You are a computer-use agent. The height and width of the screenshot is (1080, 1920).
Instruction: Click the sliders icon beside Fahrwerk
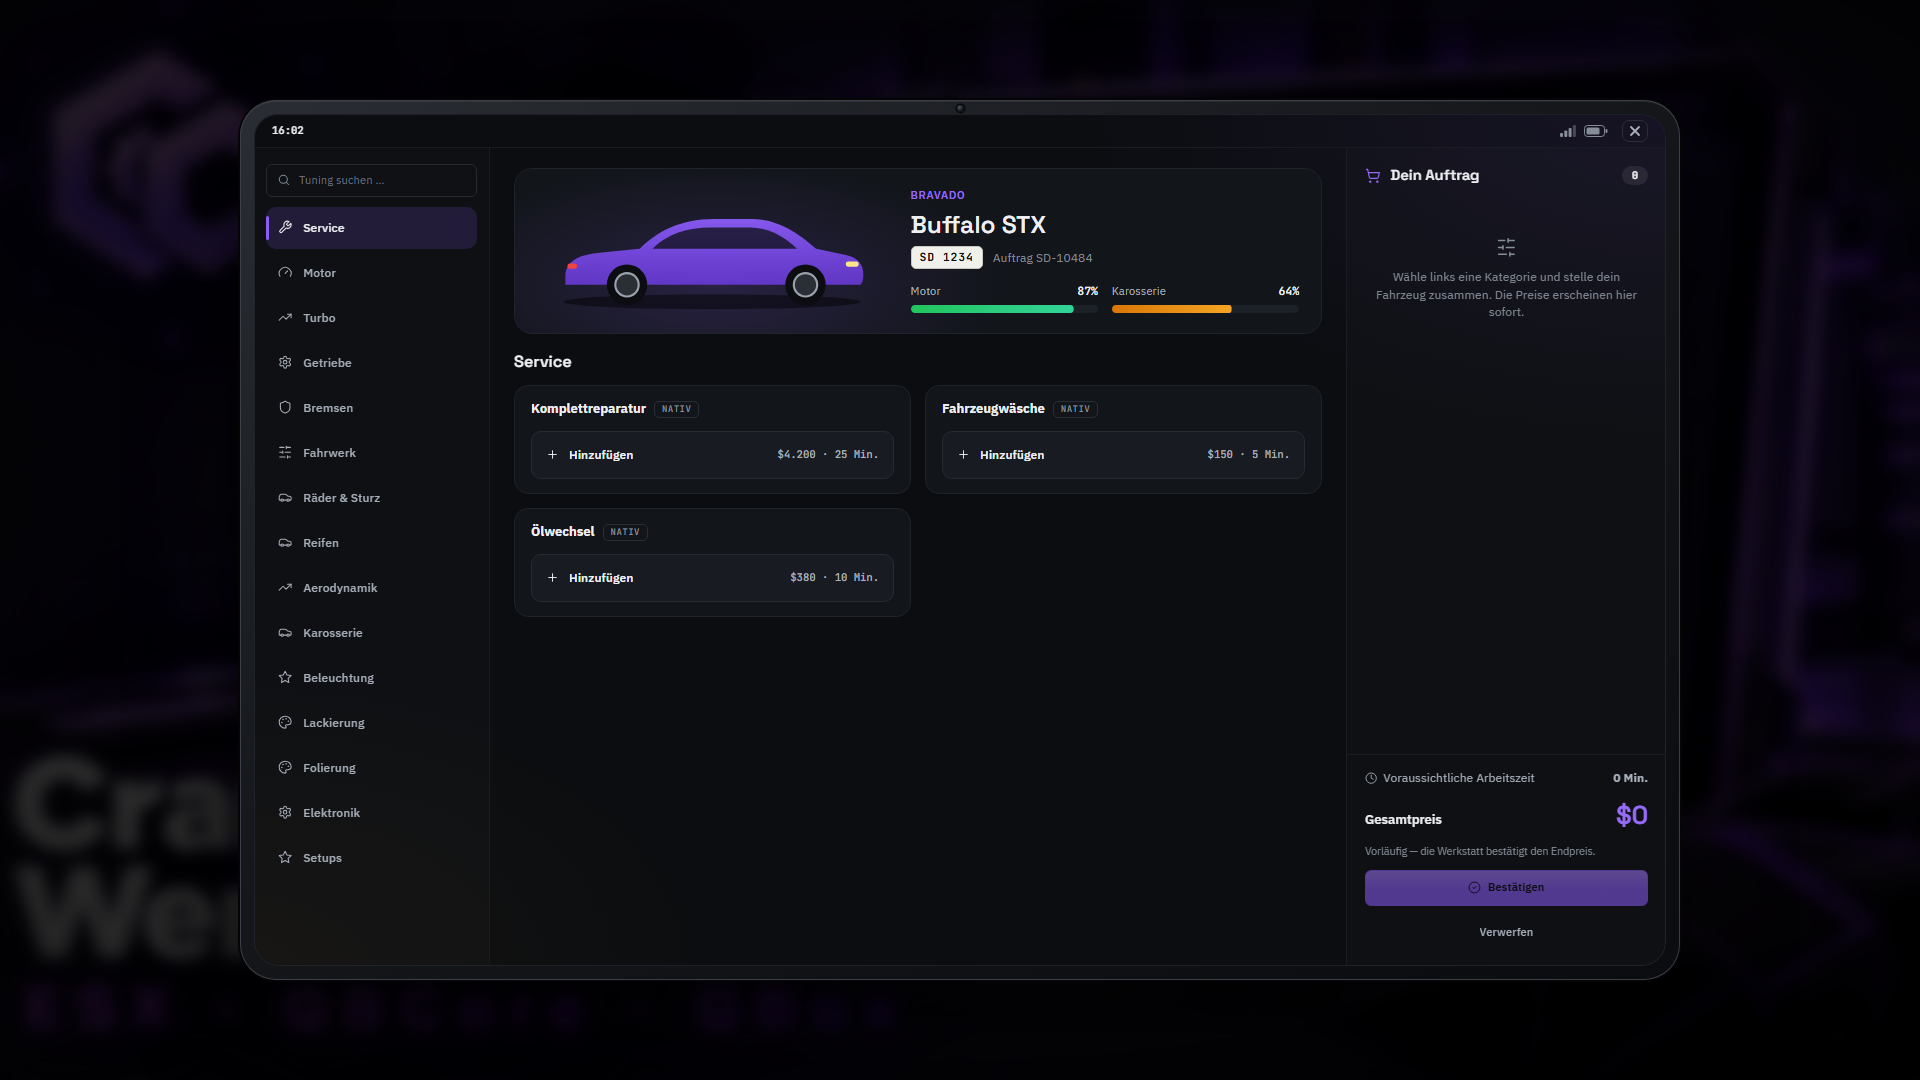pos(285,453)
